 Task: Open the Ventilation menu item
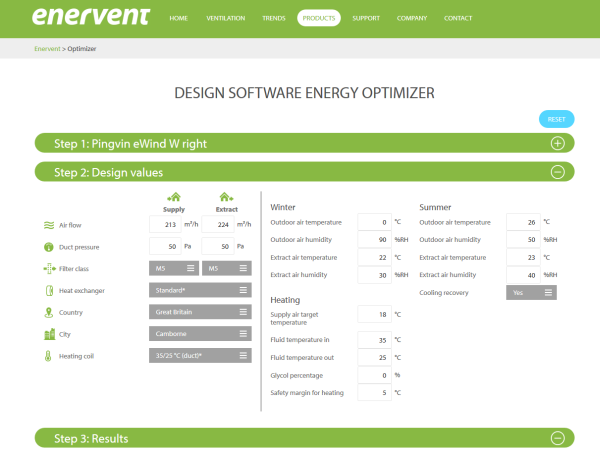pyautogui.click(x=226, y=18)
